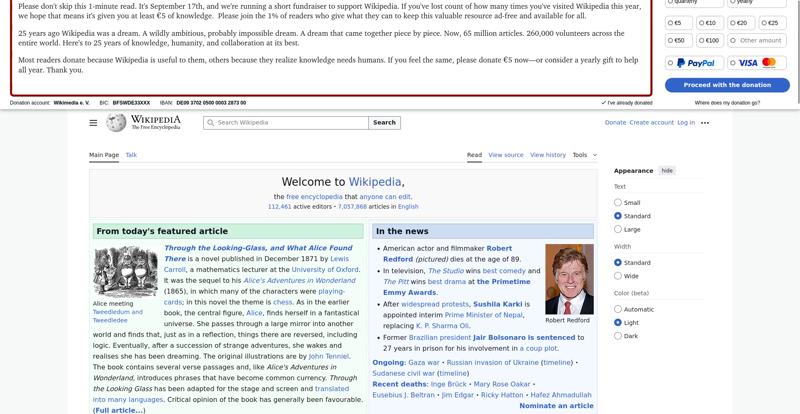
Task: Select the €10 donation amount
Action: (710, 23)
